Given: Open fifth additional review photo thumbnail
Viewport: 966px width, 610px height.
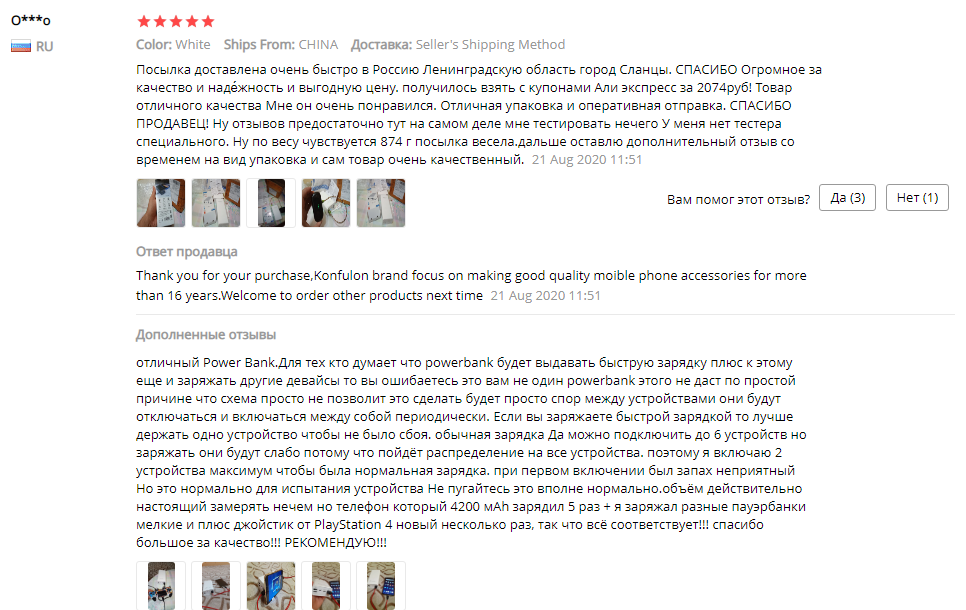Looking at the screenshot, I should 381,585.
